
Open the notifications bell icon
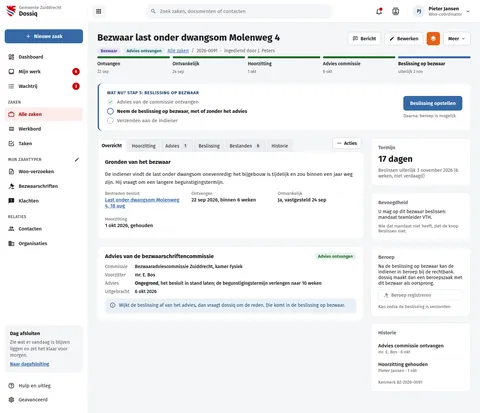click(x=379, y=11)
